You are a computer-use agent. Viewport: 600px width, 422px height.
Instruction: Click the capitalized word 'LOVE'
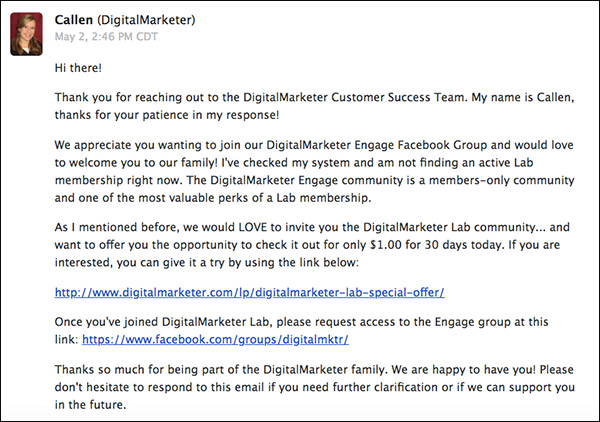point(253,227)
